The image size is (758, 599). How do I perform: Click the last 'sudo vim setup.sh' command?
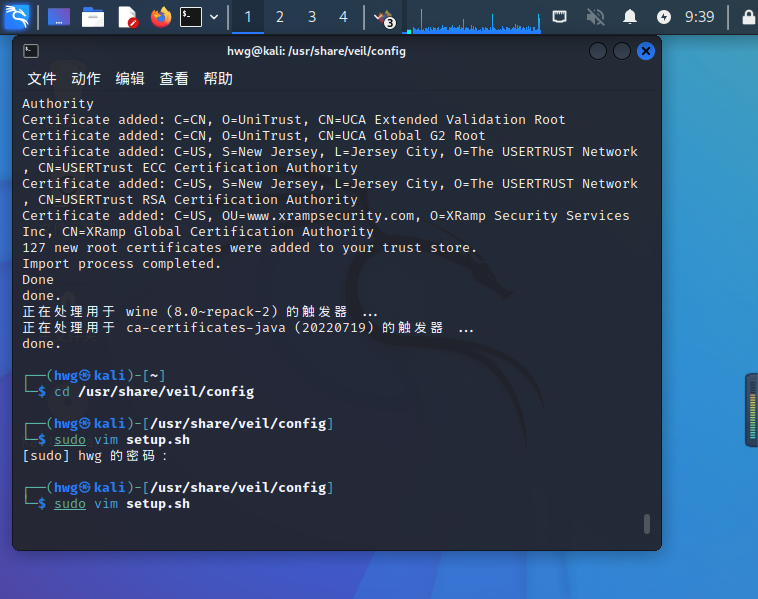click(x=122, y=504)
